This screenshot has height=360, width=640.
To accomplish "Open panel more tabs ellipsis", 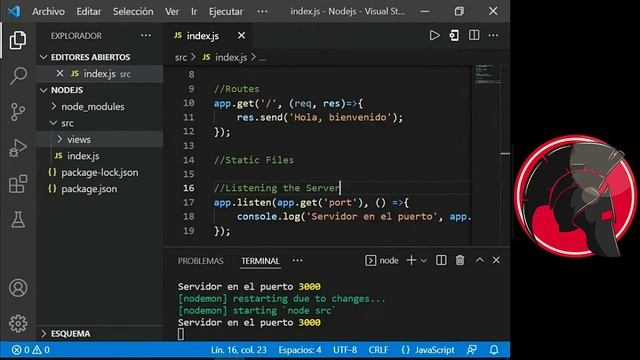I will click(298, 260).
